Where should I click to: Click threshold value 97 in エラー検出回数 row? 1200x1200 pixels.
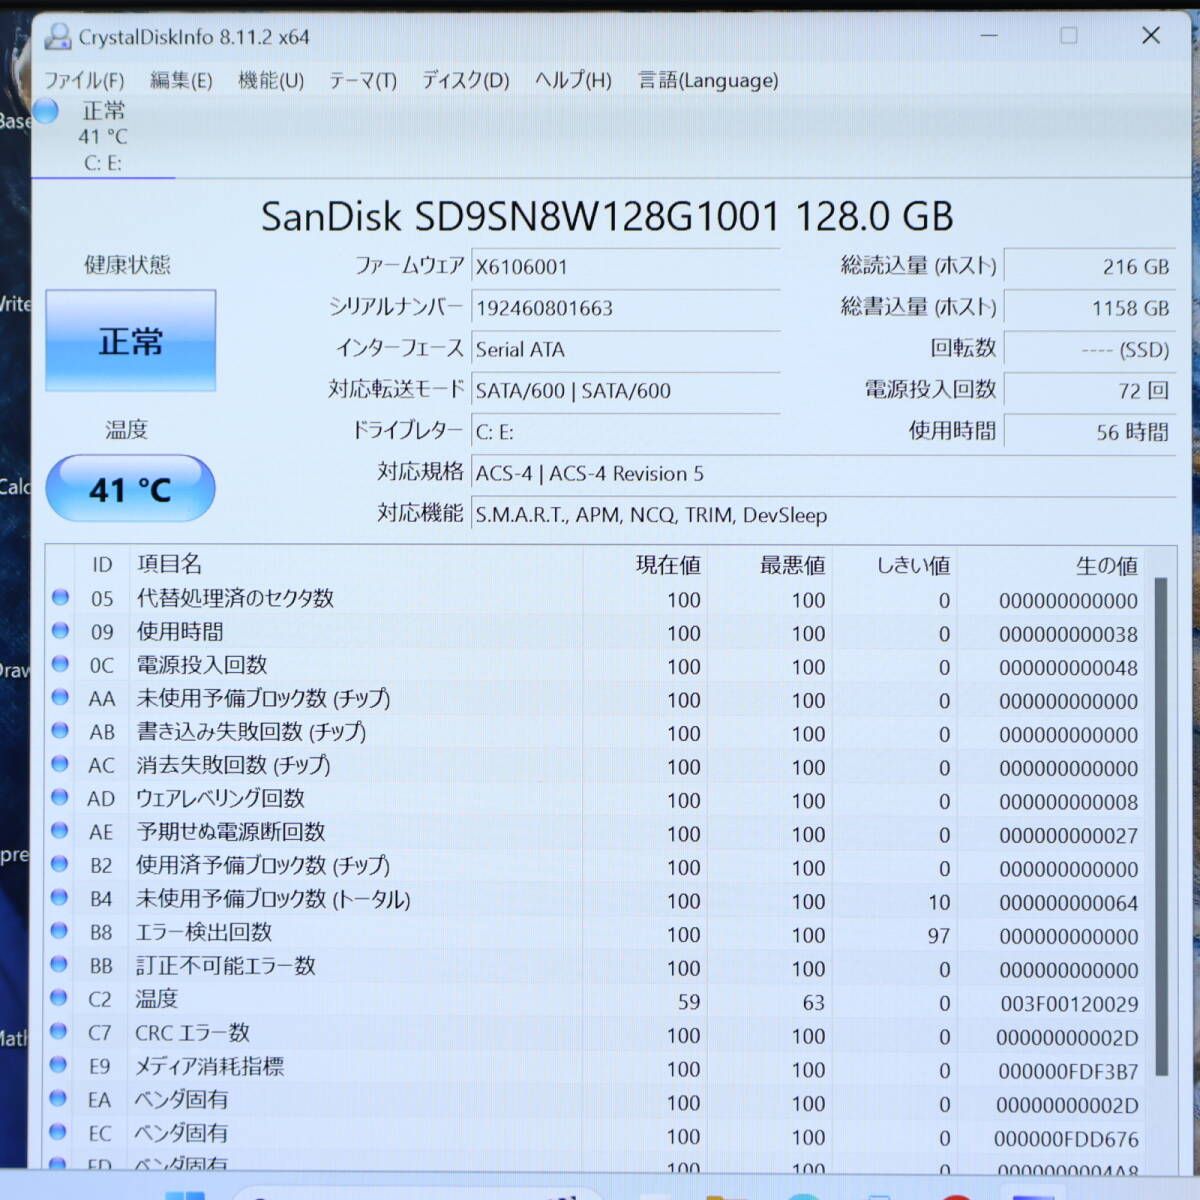(x=938, y=936)
